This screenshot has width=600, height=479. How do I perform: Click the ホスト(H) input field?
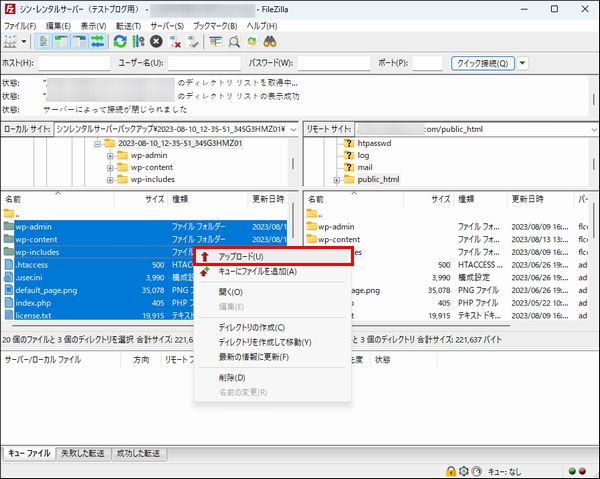pyautogui.click(x=74, y=63)
